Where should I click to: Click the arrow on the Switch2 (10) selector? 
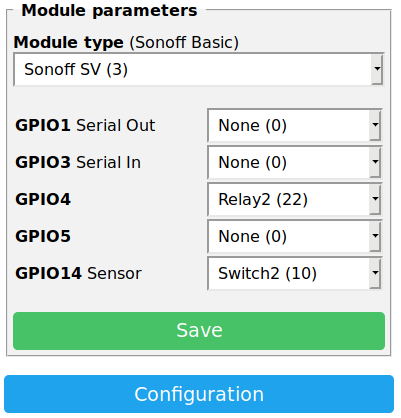click(375, 273)
